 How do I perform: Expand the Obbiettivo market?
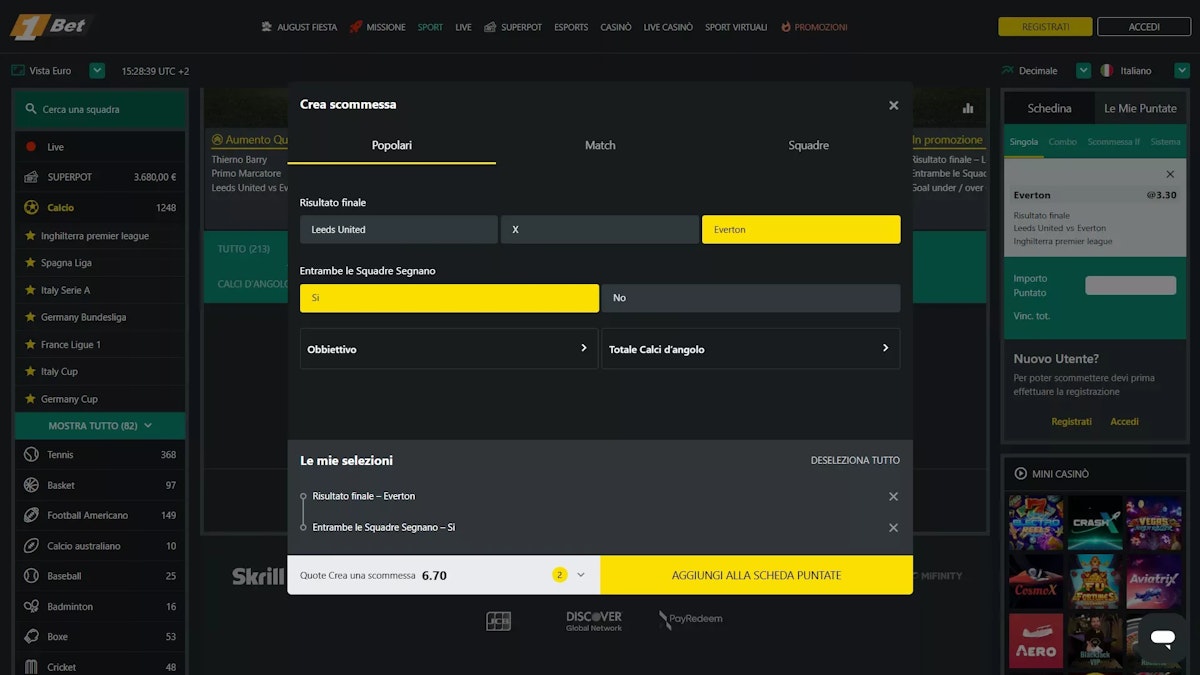(449, 349)
